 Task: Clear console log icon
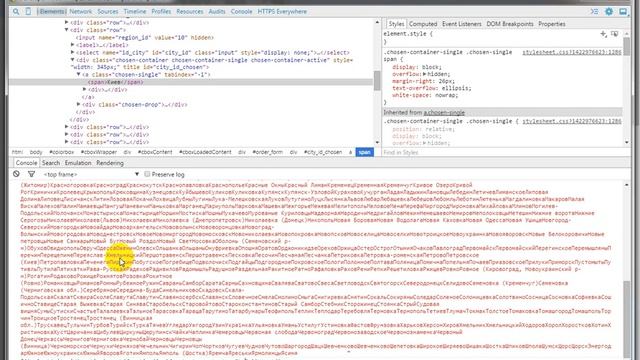tap(16, 174)
